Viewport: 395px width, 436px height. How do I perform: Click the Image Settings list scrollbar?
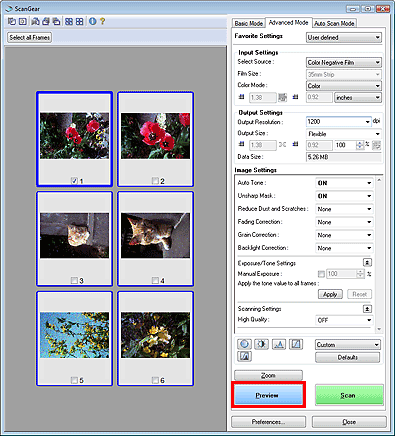pos(379,255)
